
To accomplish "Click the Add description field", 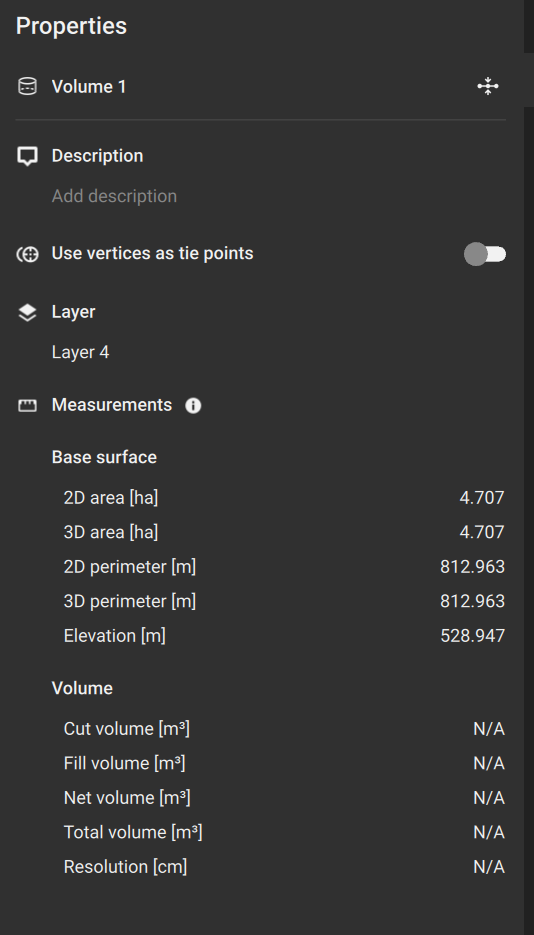I will 114,196.
